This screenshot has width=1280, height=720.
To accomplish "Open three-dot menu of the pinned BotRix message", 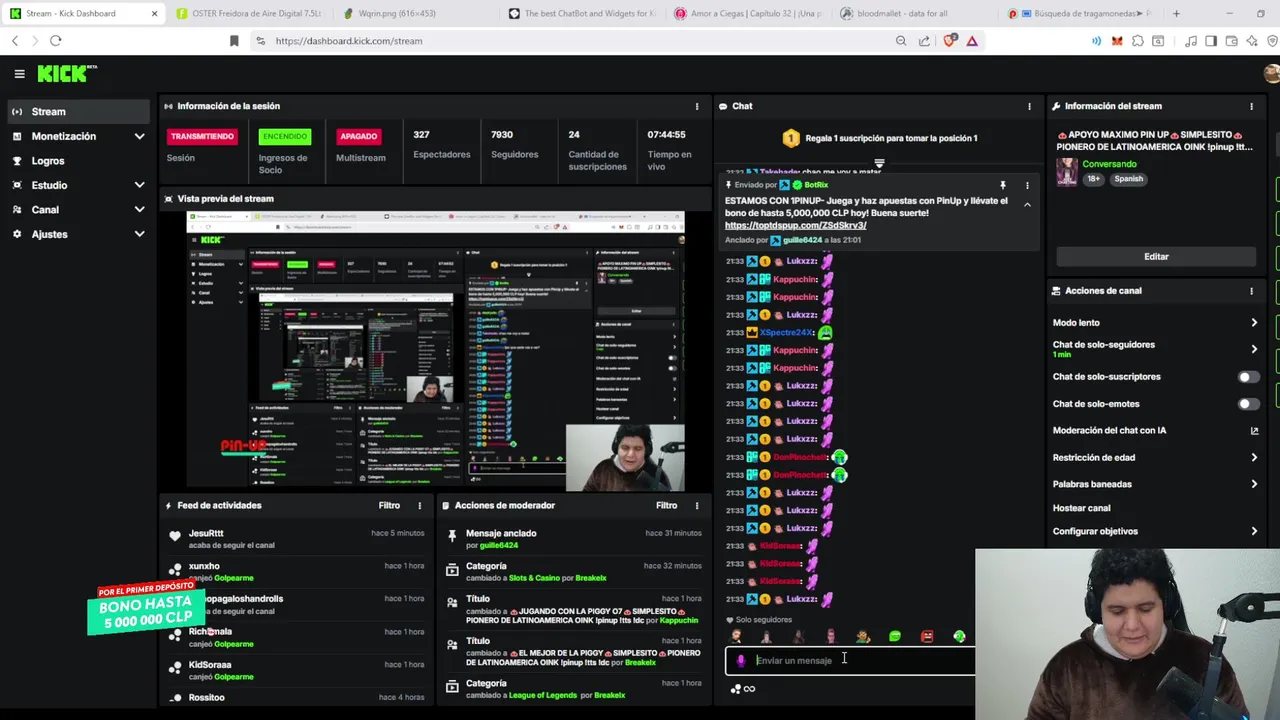I will point(1027,185).
